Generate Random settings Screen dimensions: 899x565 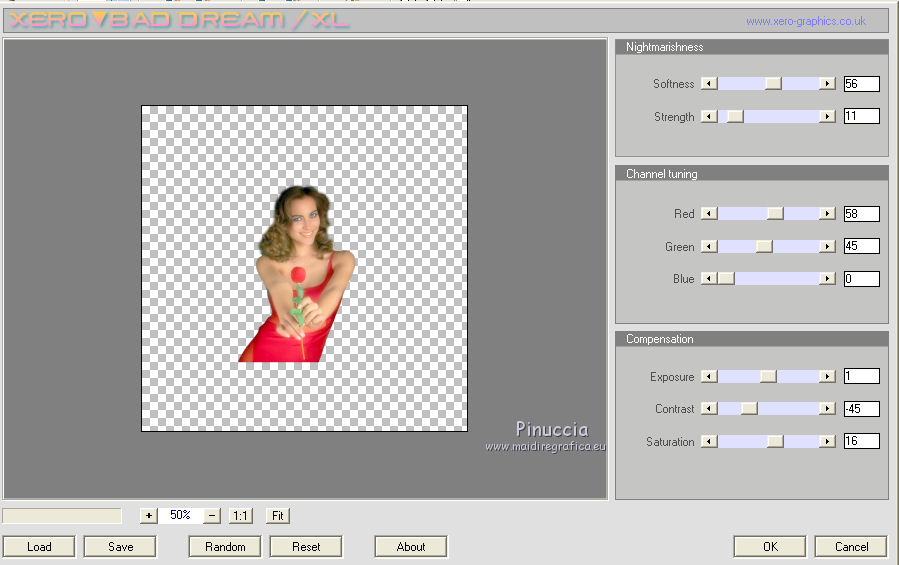pos(225,547)
